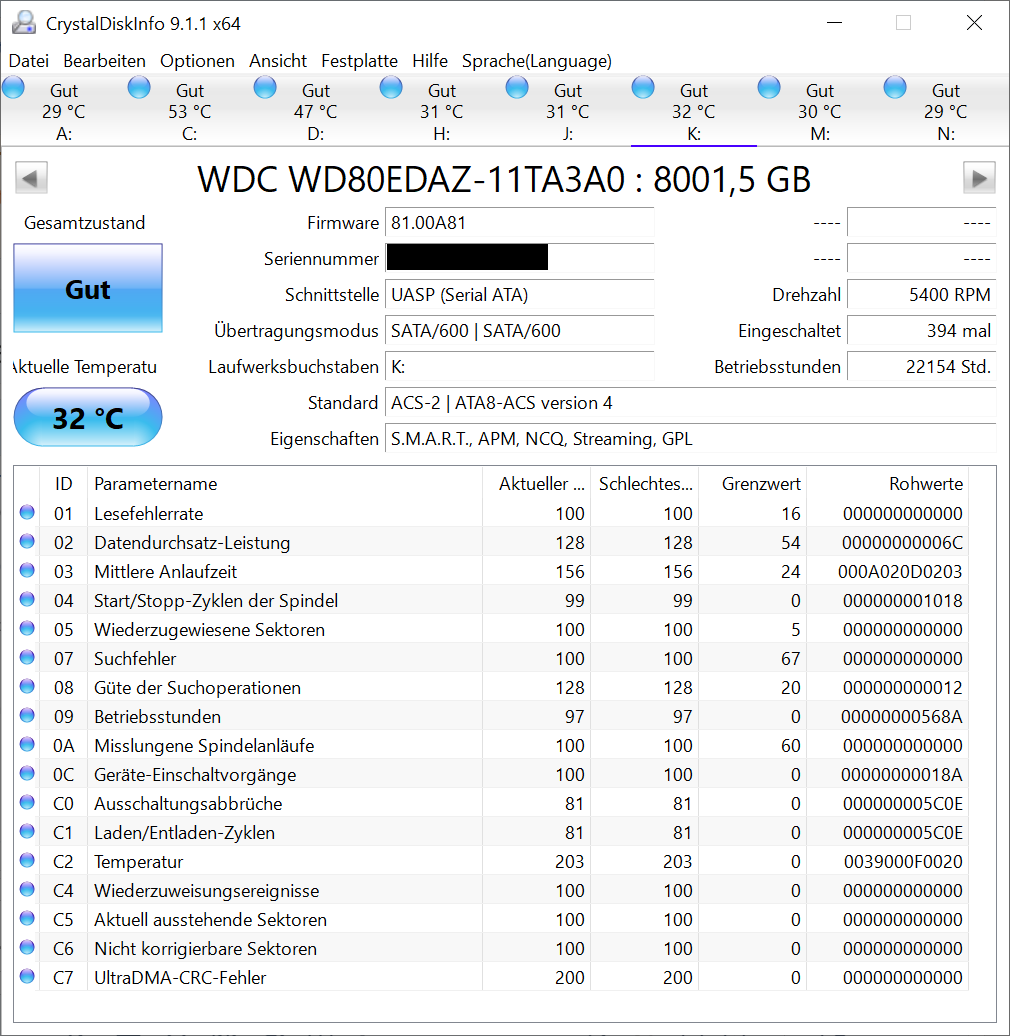Select drive C: status orb at 53 °C

point(139,87)
